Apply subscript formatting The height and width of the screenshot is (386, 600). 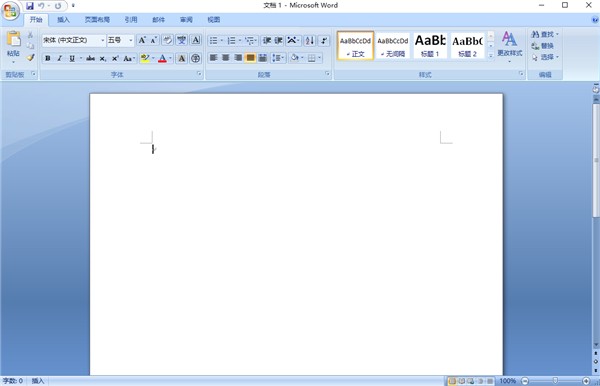pyautogui.click(x=103, y=58)
